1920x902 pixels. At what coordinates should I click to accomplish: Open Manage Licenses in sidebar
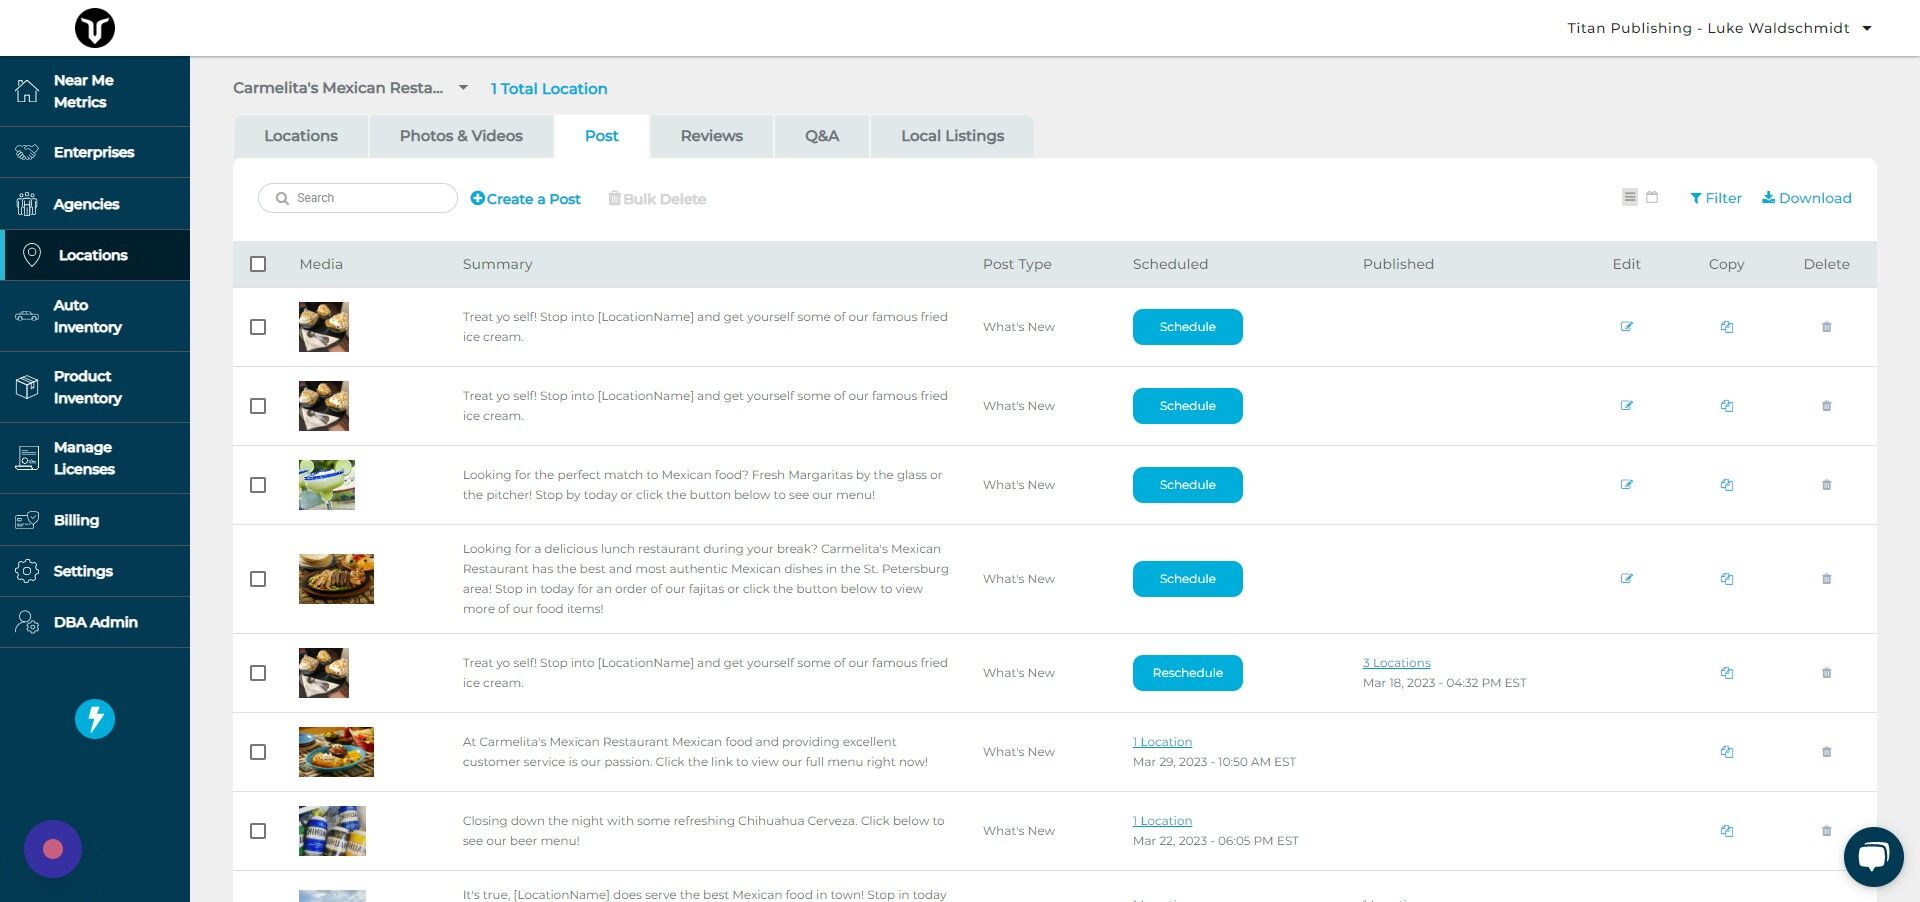[95, 458]
